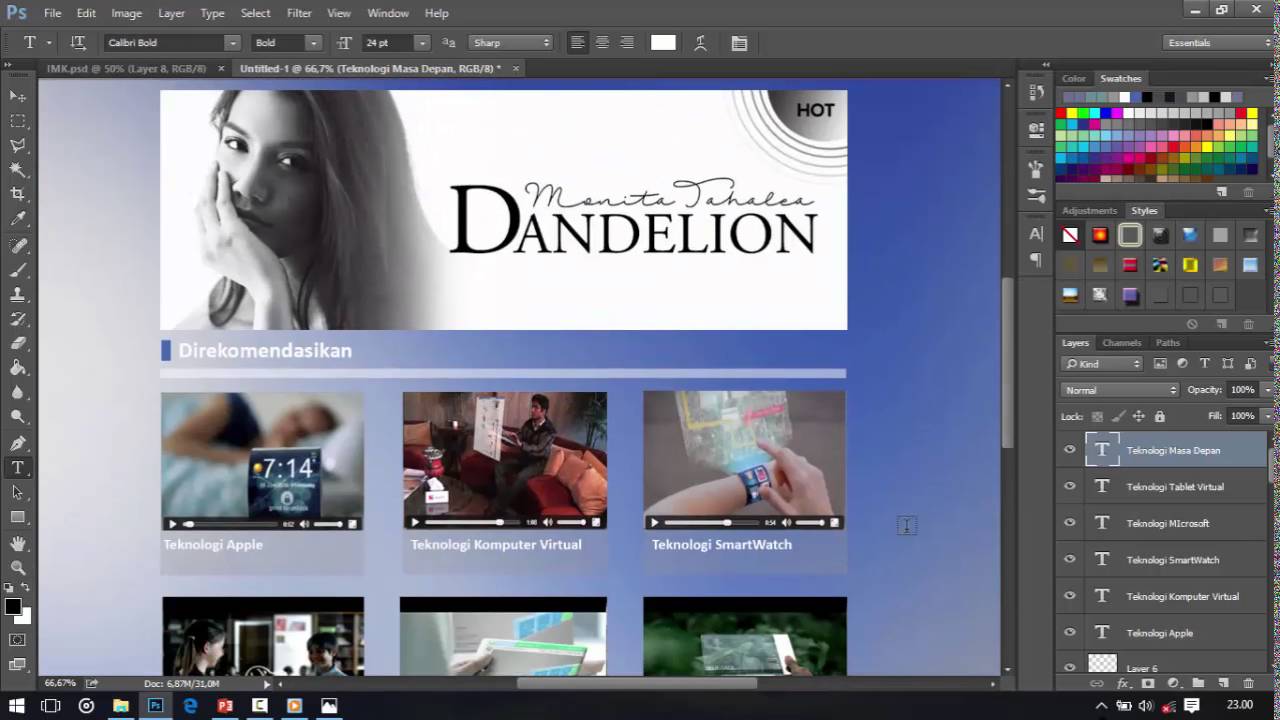Select the Hand tool

(18, 543)
